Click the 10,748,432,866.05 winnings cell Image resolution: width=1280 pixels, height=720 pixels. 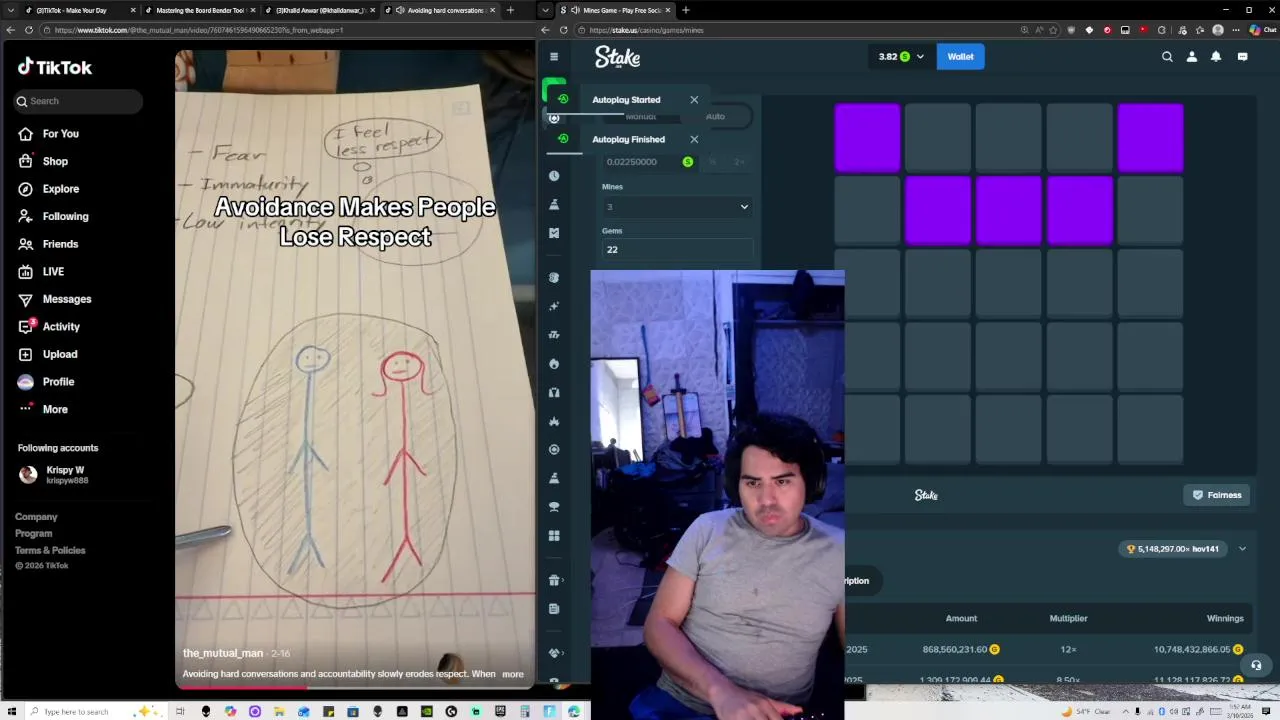(1198, 650)
